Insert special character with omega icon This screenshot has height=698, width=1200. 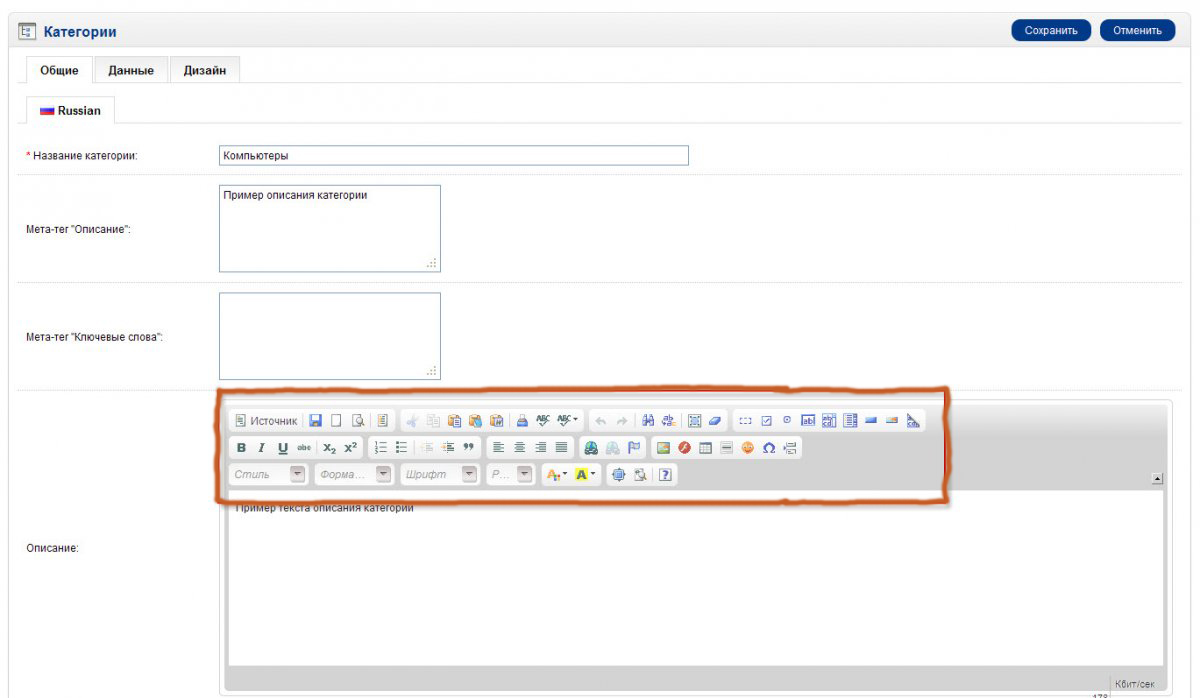(x=768, y=448)
